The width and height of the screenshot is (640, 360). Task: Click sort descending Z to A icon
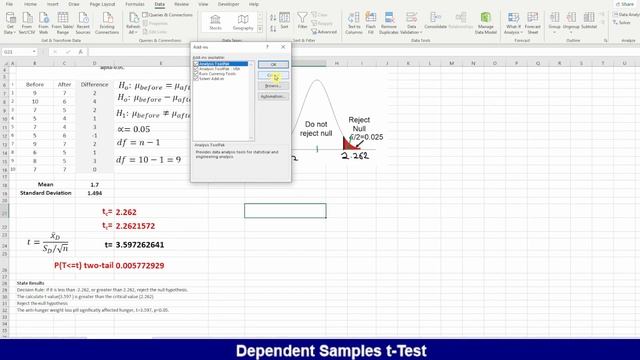[x=273, y=29]
